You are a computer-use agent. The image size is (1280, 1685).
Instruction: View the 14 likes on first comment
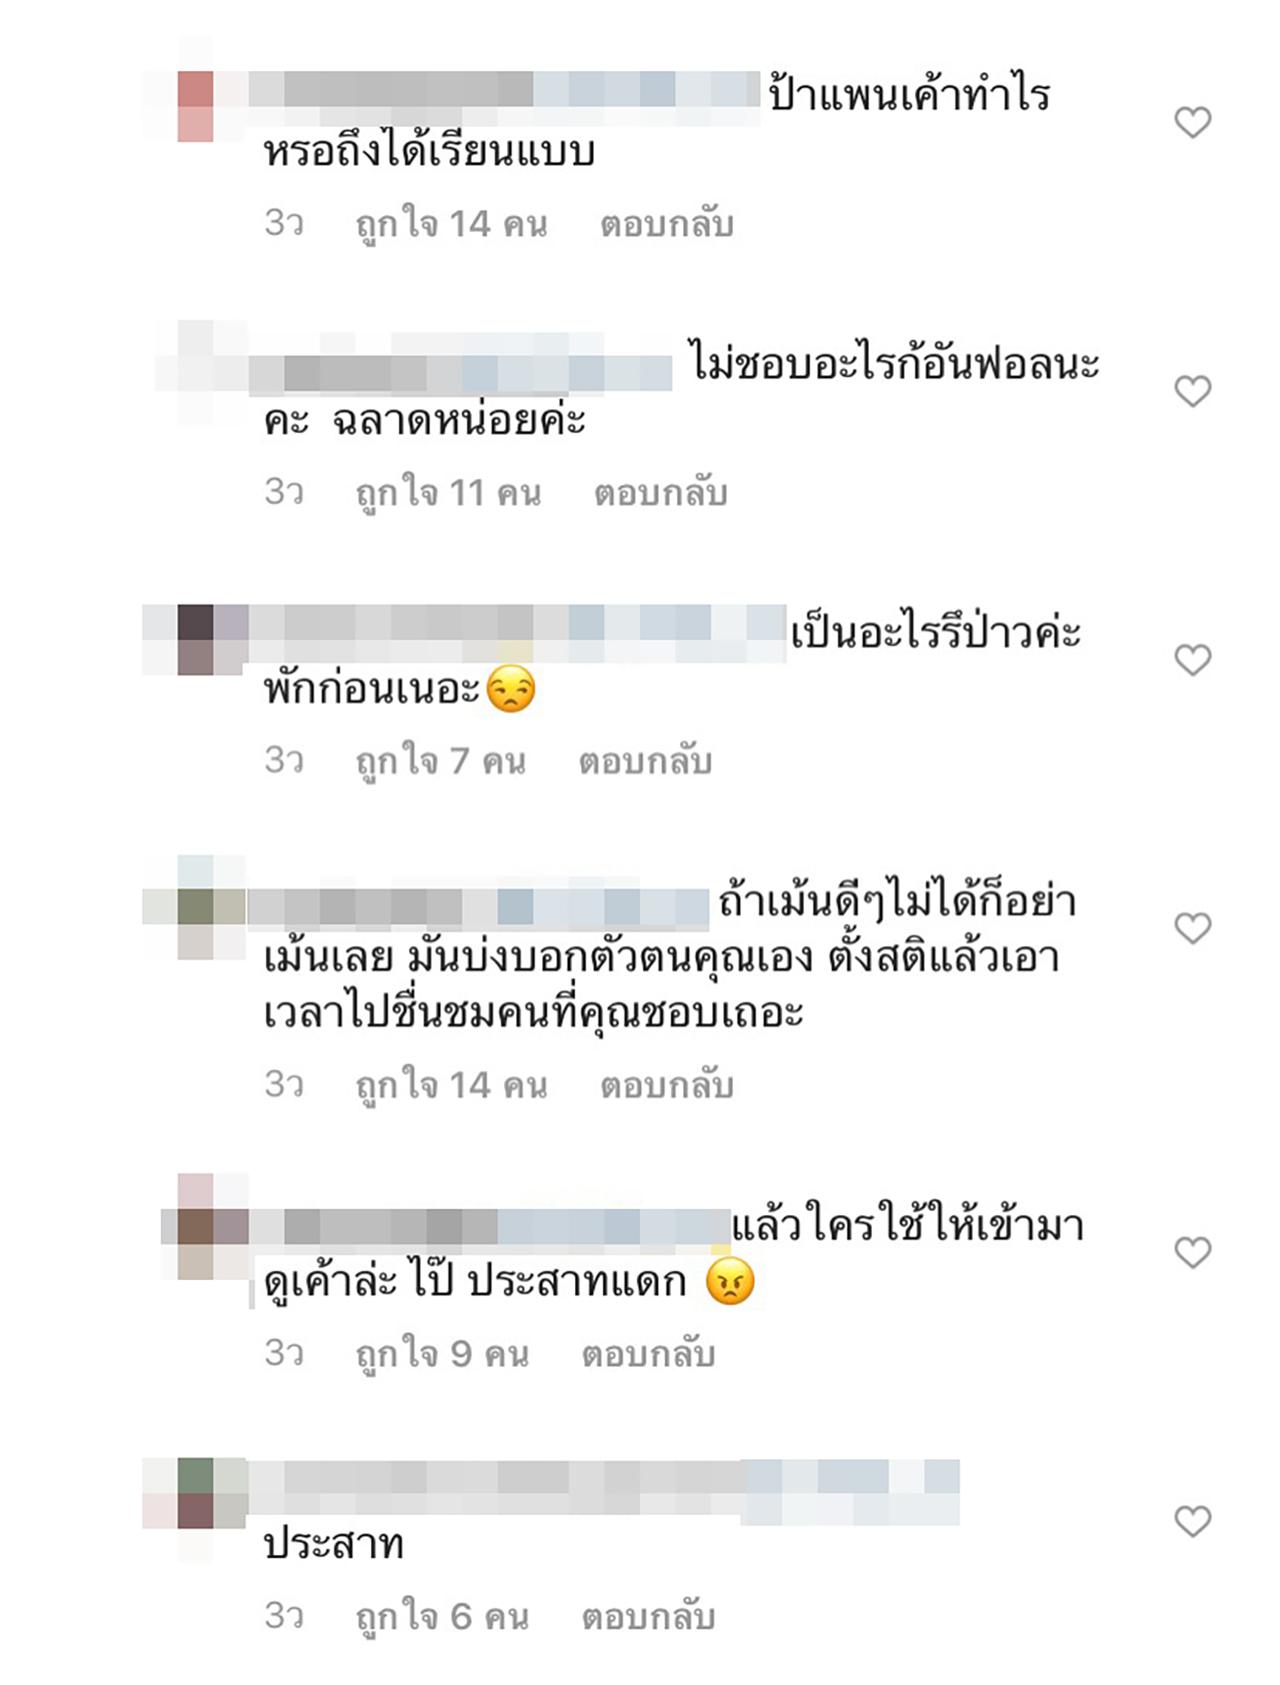(451, 224)
